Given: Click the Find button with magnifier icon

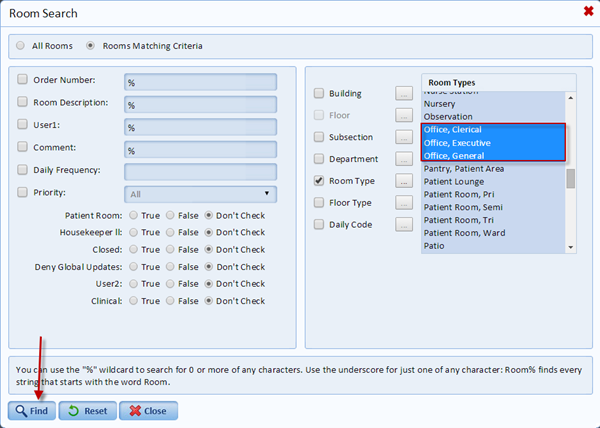Looking at the screenshot, I should 31,411.
